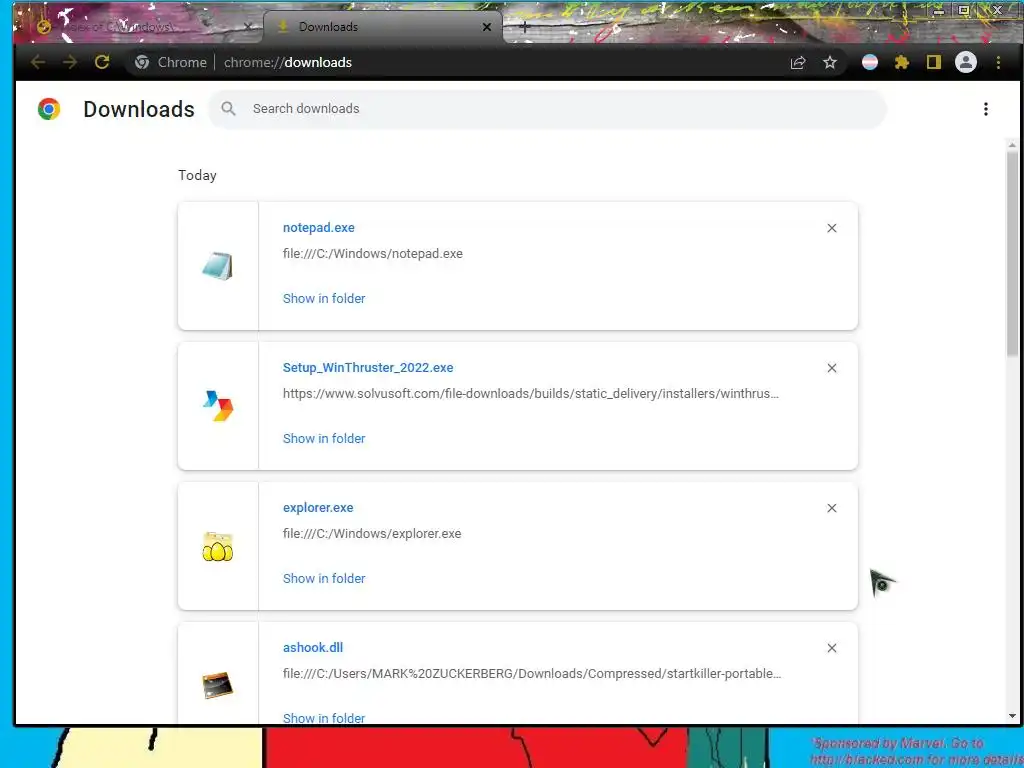Remove explorer.exe from the downloads list
The image size is (1024, 768).
tap(831, 508)
